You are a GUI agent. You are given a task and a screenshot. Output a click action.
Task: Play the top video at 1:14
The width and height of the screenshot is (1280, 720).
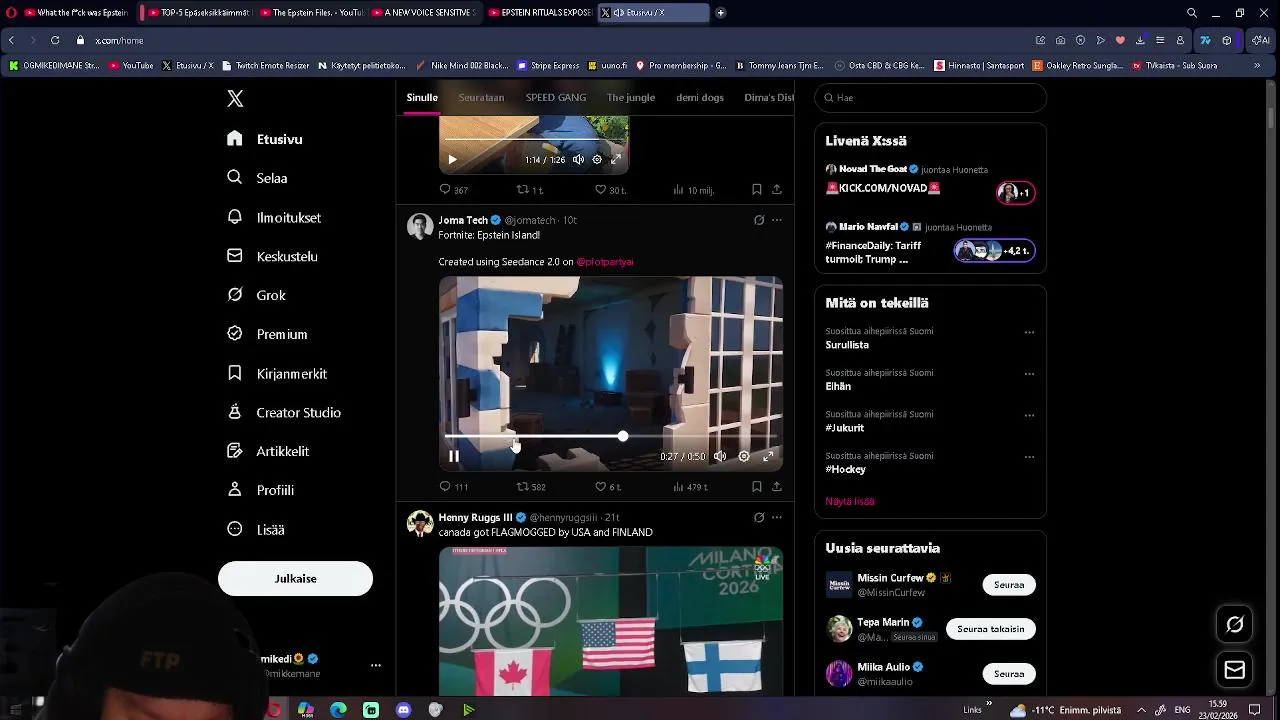pos(452,159)
